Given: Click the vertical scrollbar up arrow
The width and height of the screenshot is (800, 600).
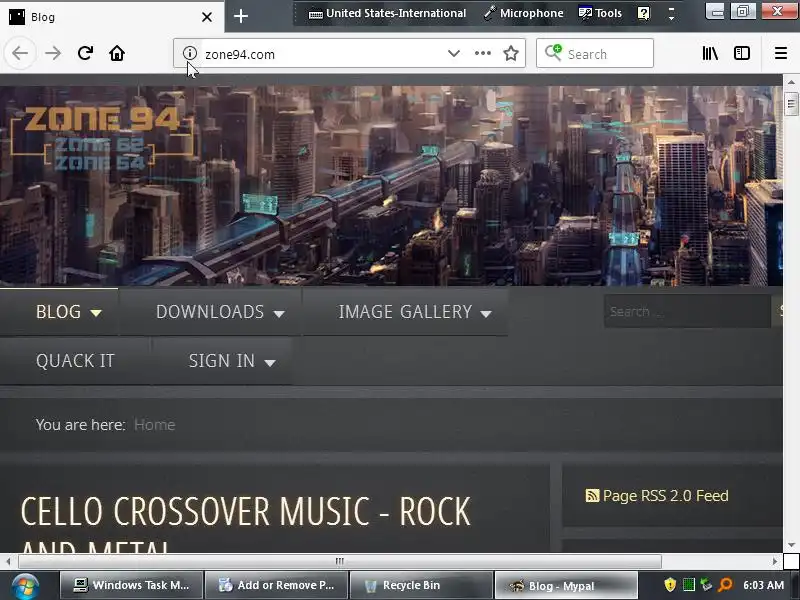Looking at the screenshot, I should [x=791, y=82].
